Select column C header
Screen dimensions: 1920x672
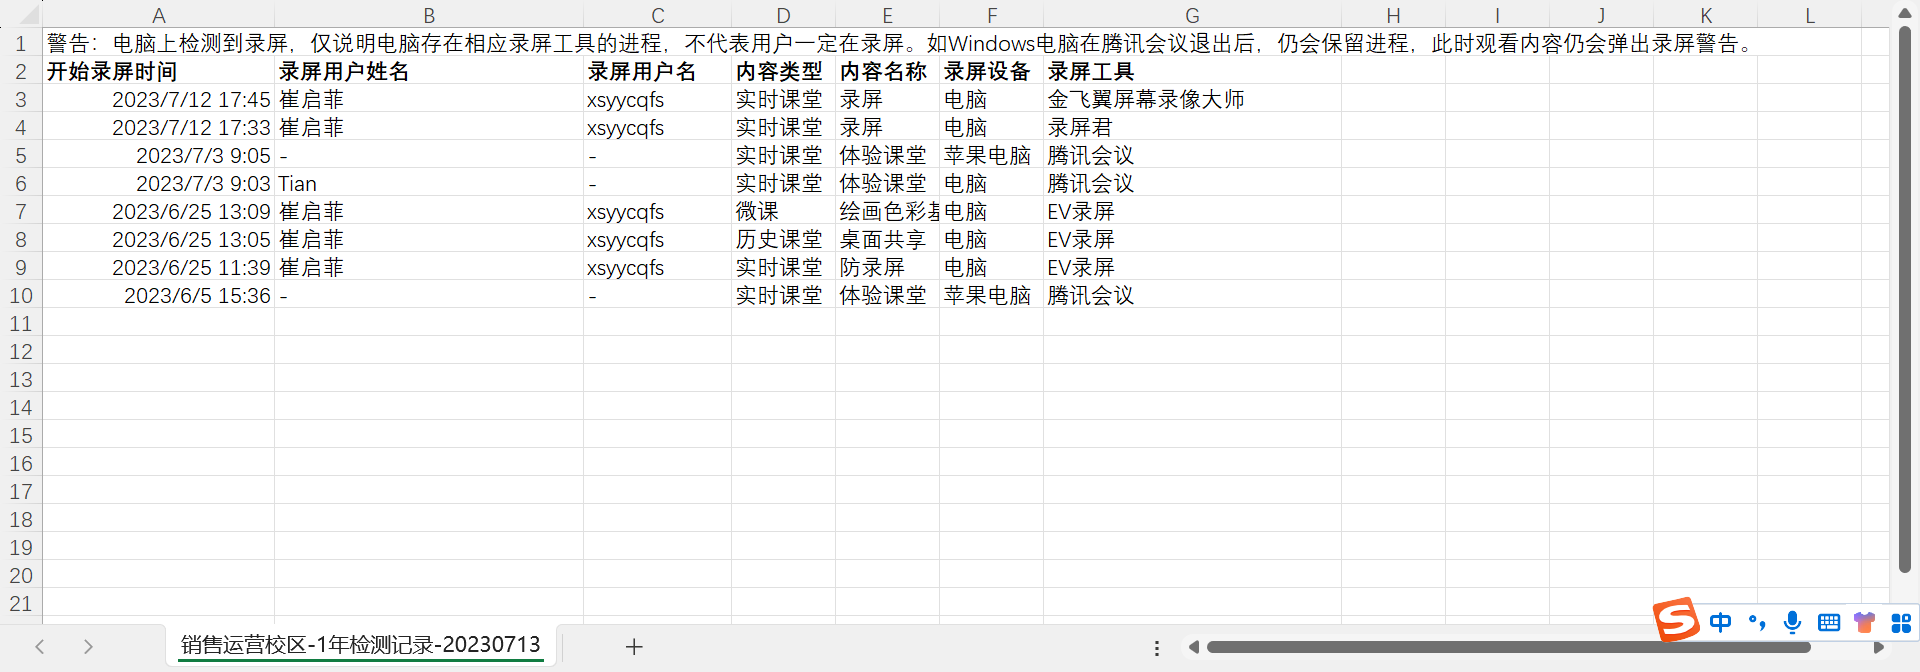pyautogui.click(x=657, y=15)
